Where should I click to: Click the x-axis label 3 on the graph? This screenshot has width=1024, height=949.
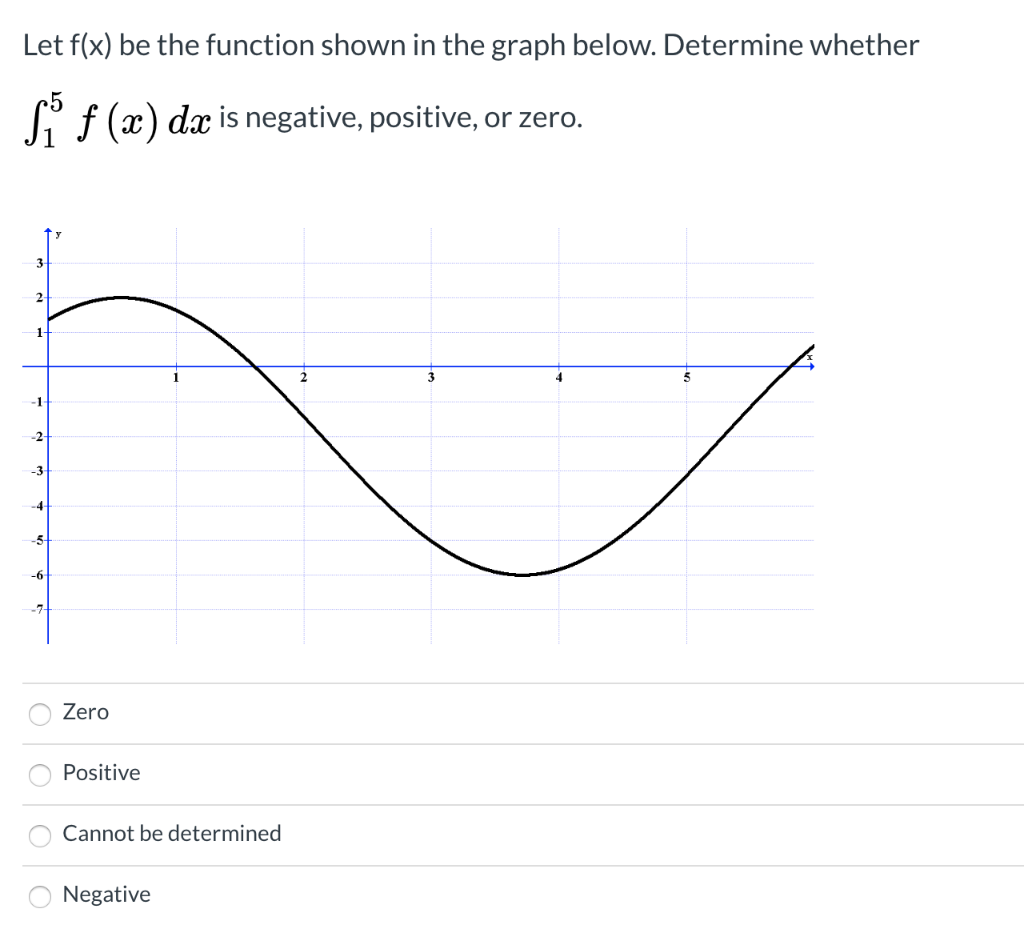[x=430, y=378]
